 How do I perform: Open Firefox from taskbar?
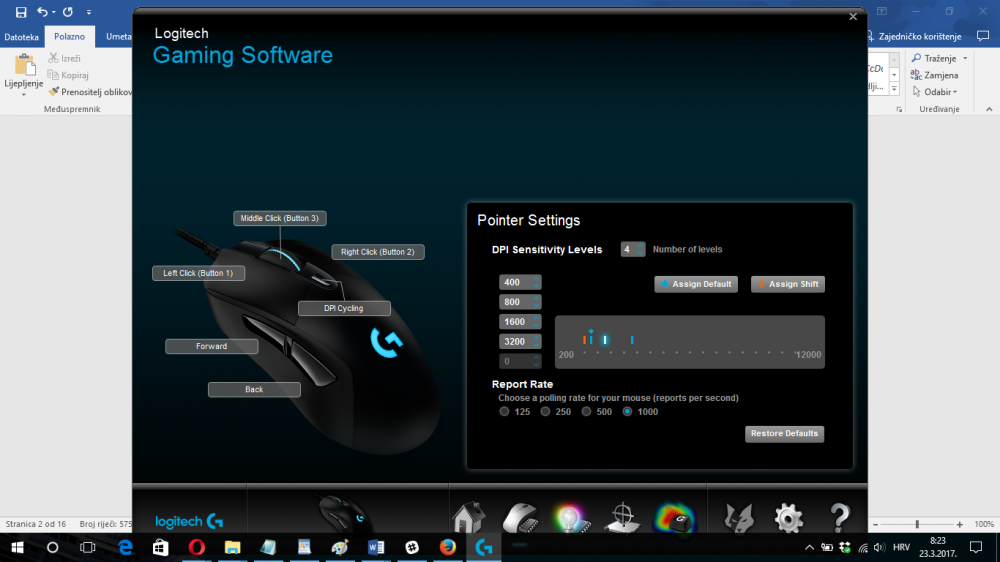pyautogui.click(x=448, y=547)
